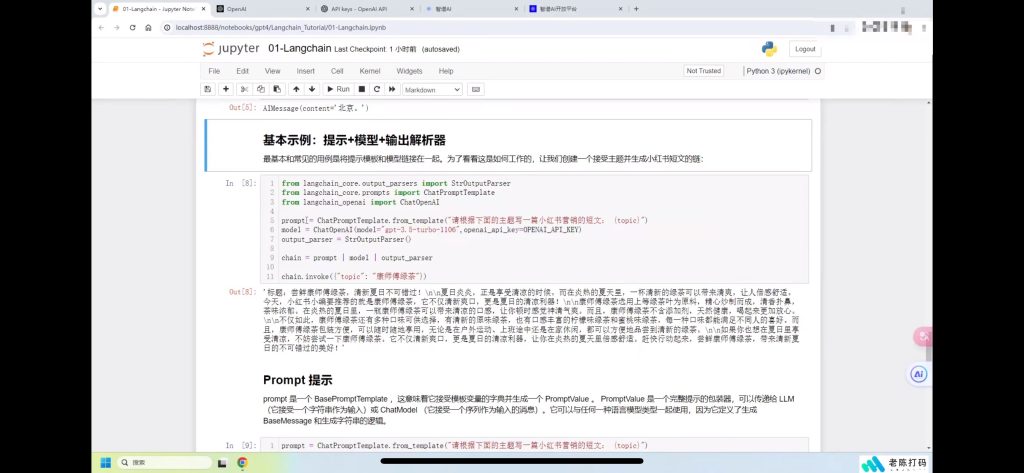
Task: Expand the Widgets menu
Action: point(409,71)
